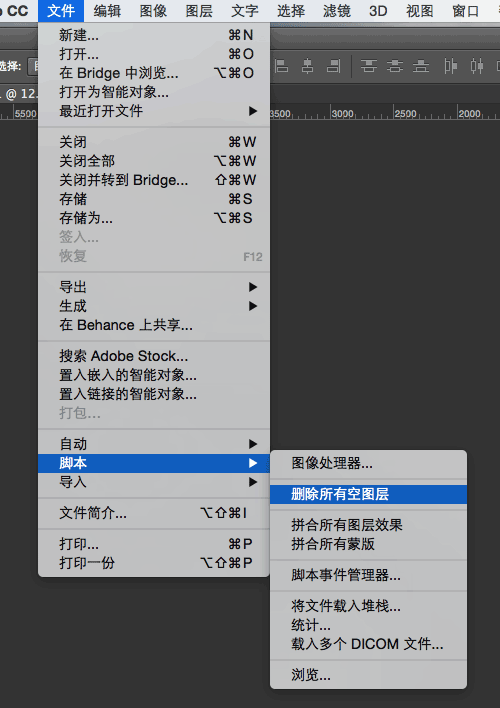Open the 滤镜 menu
Screen dimensions: 500x708
pyautogui.click(x=337, y=11)
